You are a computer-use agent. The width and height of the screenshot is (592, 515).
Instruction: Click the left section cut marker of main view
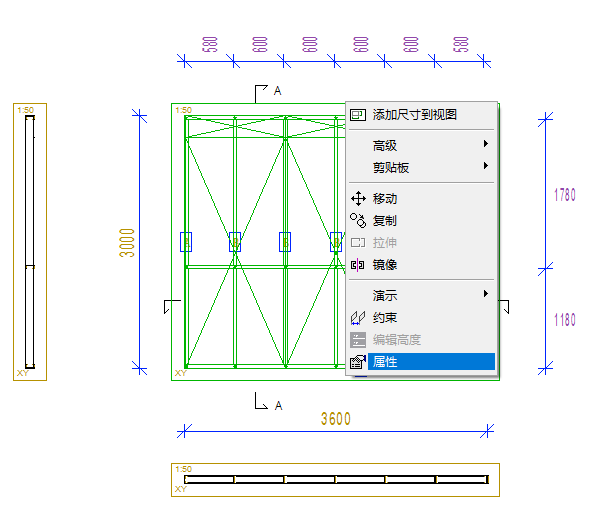pyautogui.click(x=172, y=307)
